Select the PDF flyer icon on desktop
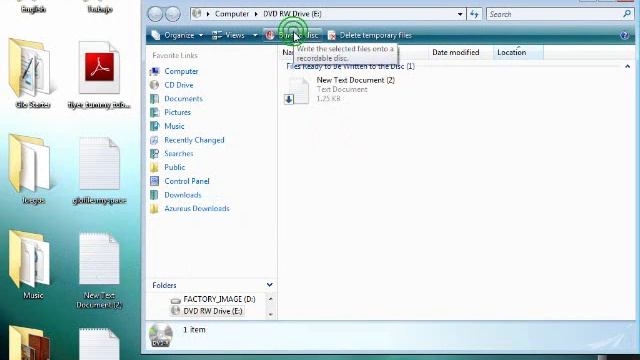This screenshot has height=360, width=640. [x=99, y=68]
